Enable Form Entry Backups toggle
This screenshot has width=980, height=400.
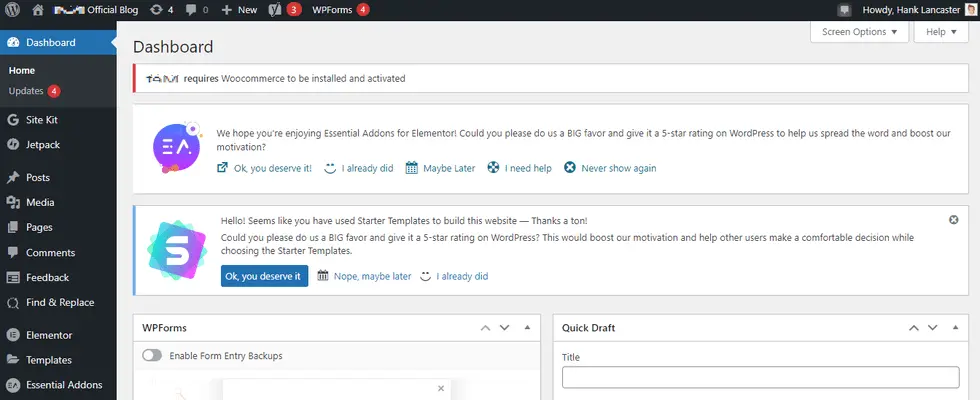coord(153,355)
